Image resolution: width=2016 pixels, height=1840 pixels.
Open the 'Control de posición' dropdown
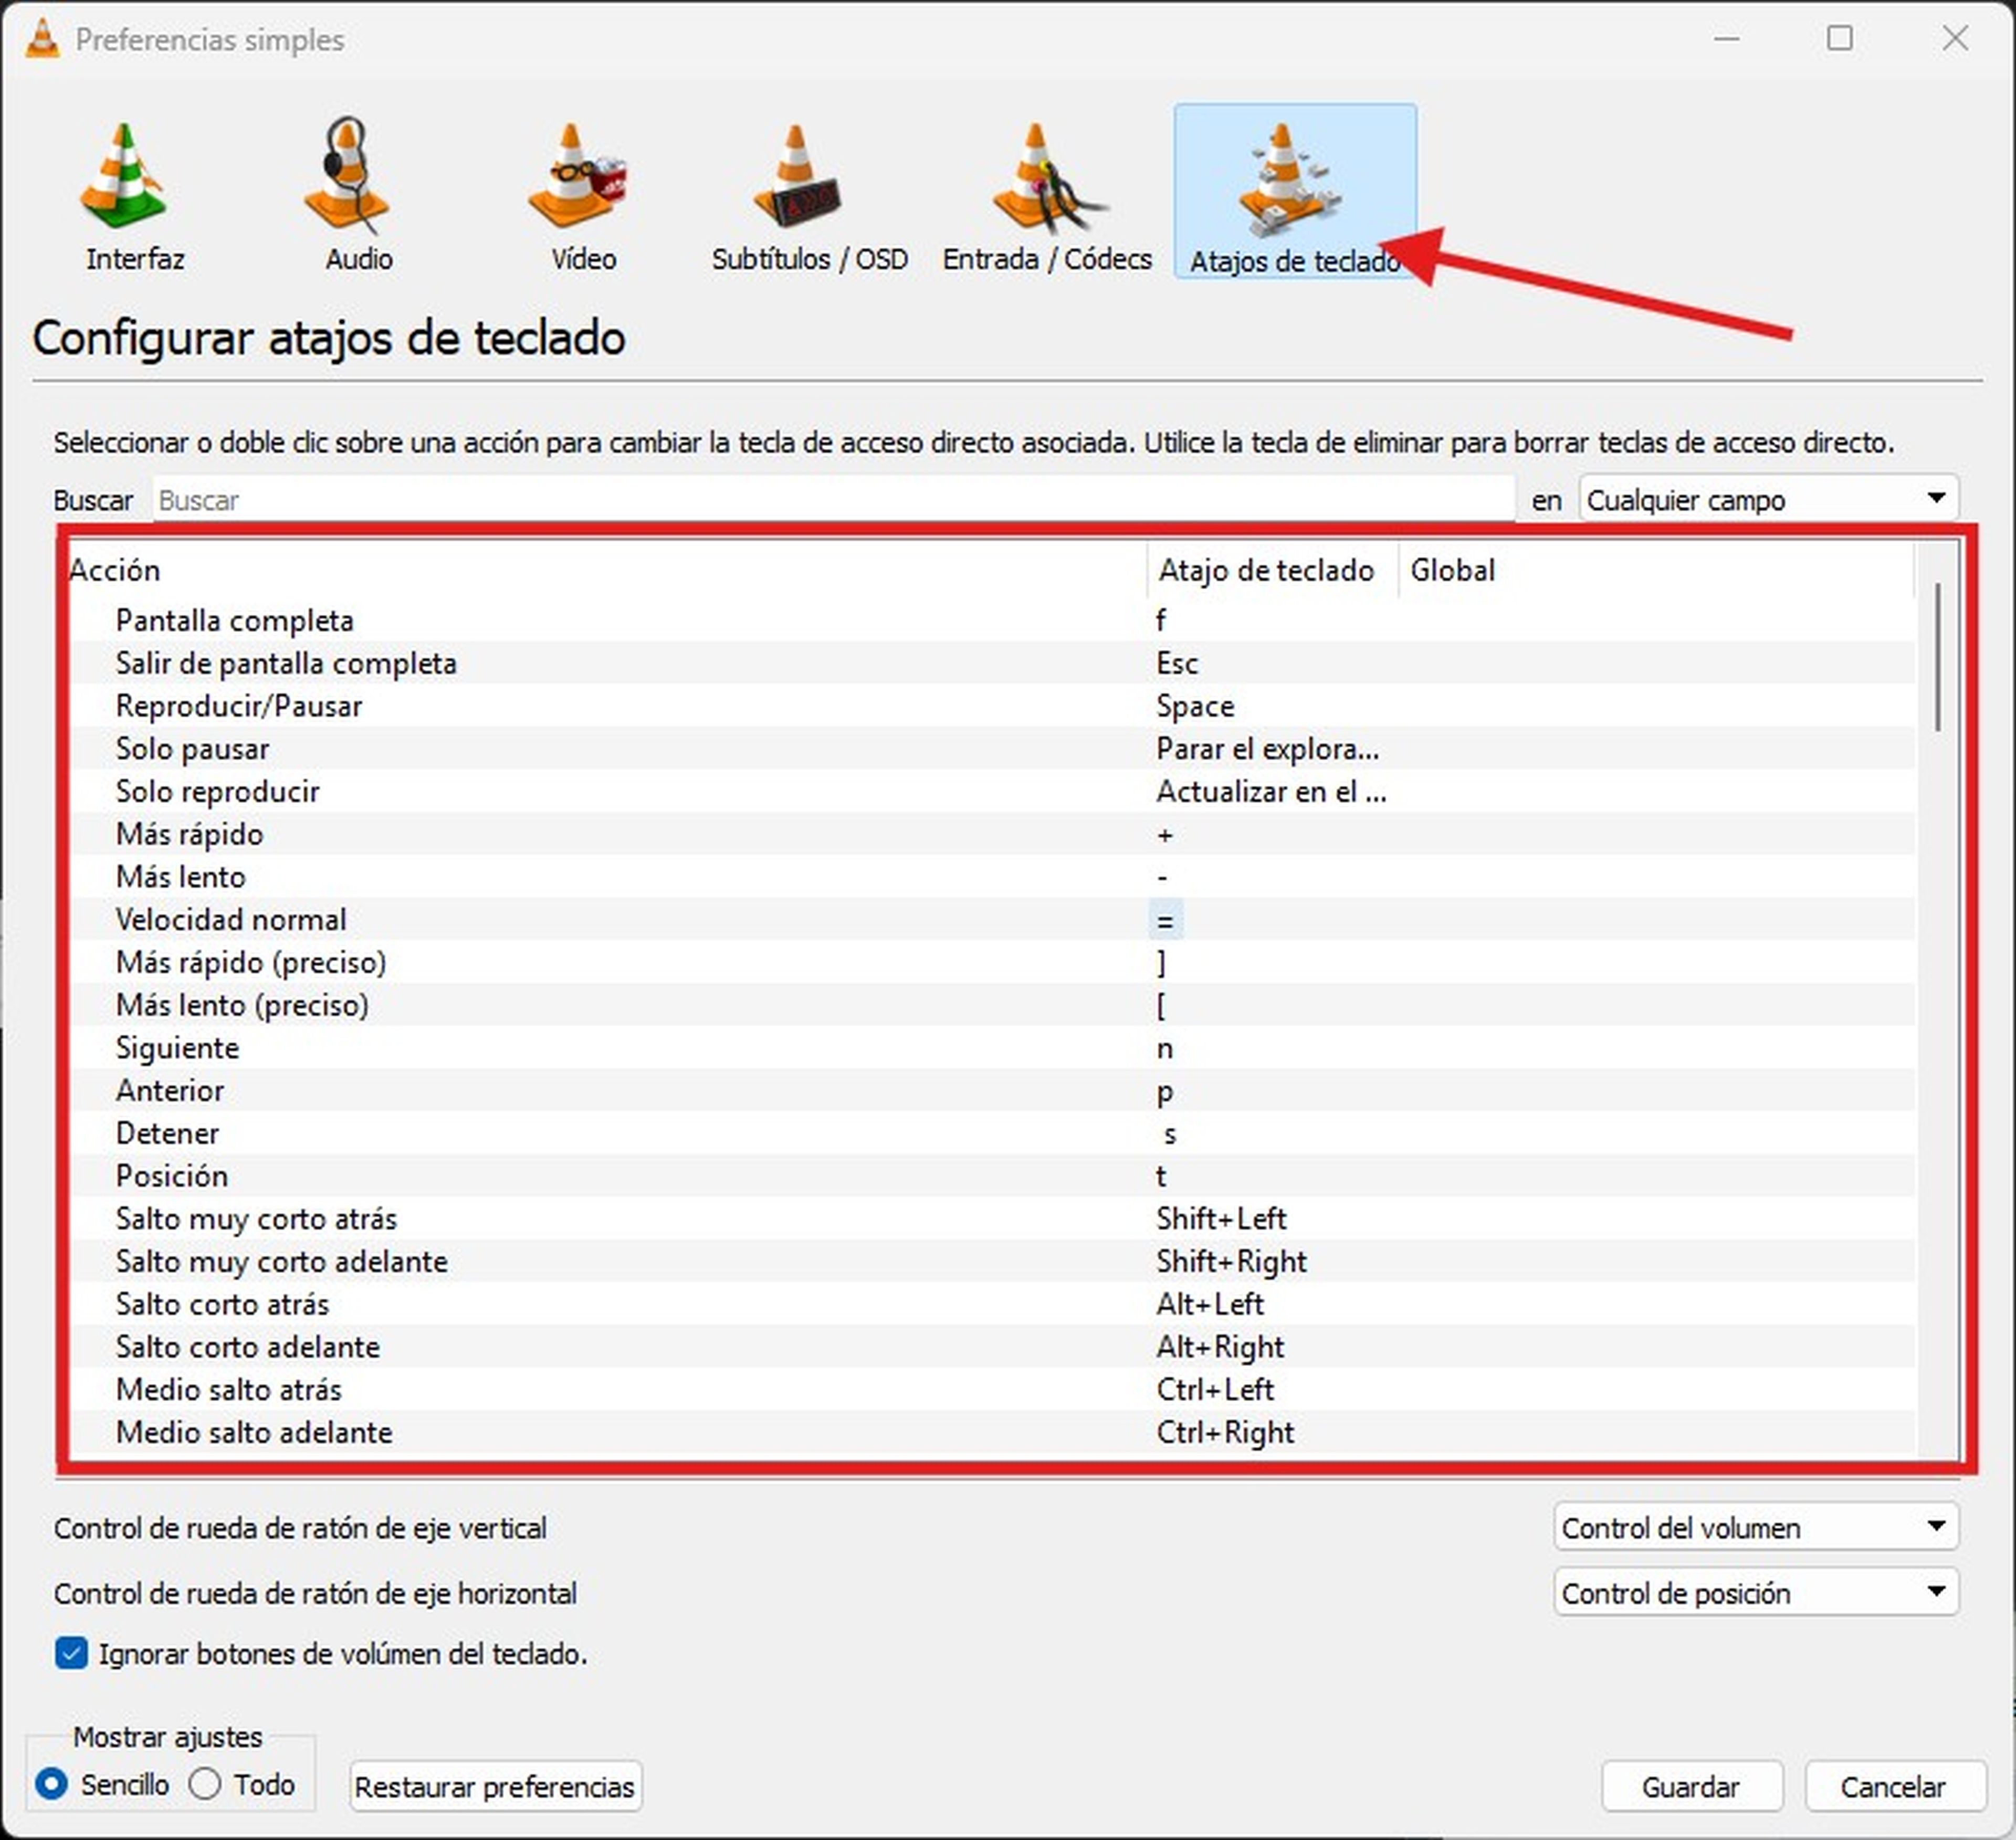point(1755,1592)
